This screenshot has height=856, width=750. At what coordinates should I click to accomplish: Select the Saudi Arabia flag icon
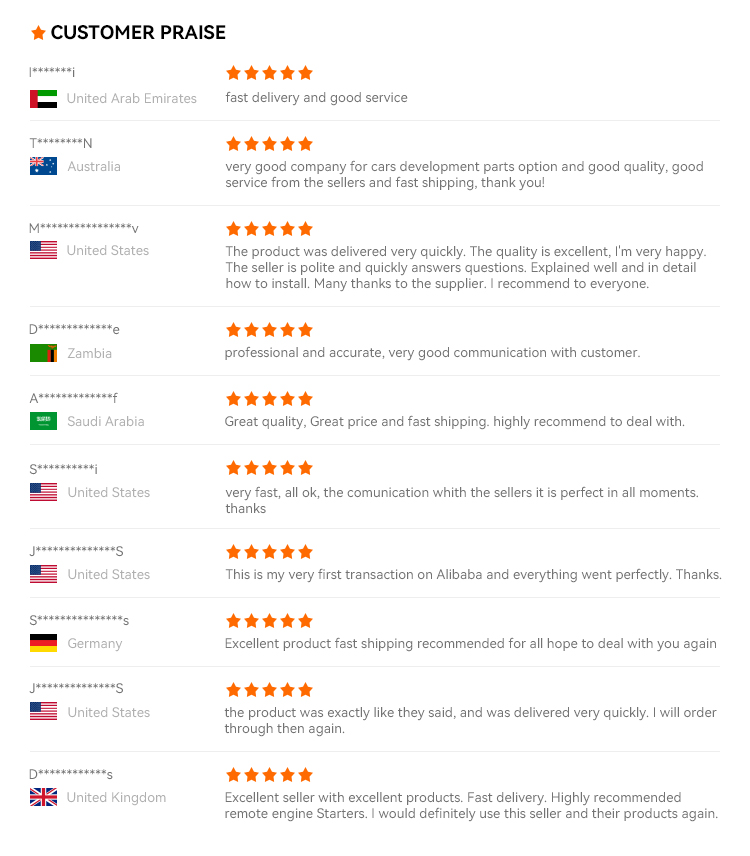coord(43,421)
